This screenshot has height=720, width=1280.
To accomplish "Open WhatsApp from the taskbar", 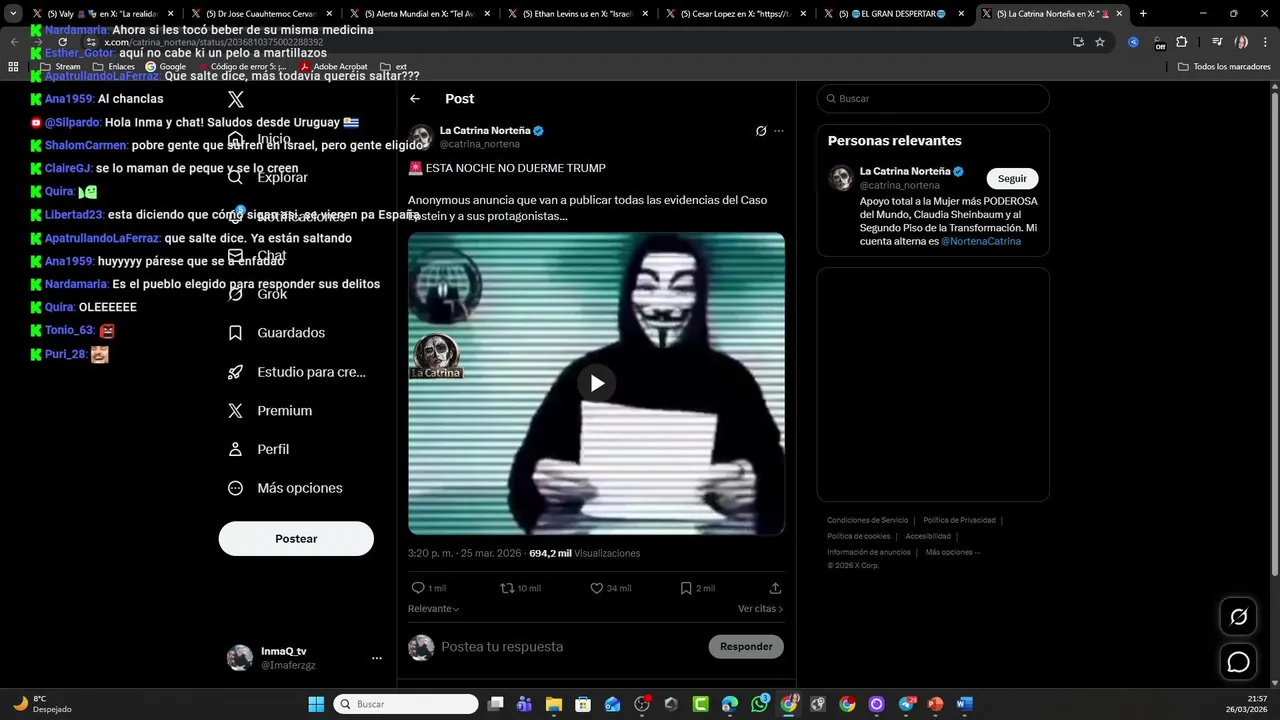I will [x=759, y=704].
